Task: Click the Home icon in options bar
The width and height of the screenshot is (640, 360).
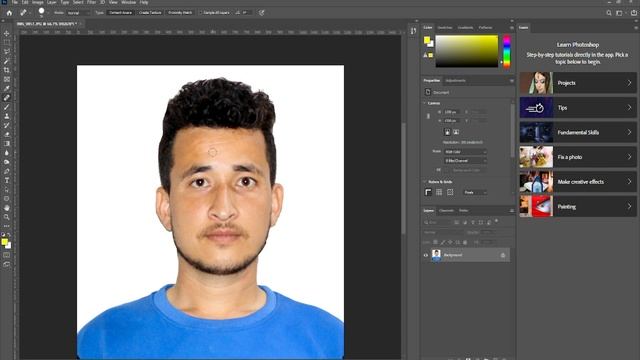Action: pyautogui.click(x=9, y=13)
